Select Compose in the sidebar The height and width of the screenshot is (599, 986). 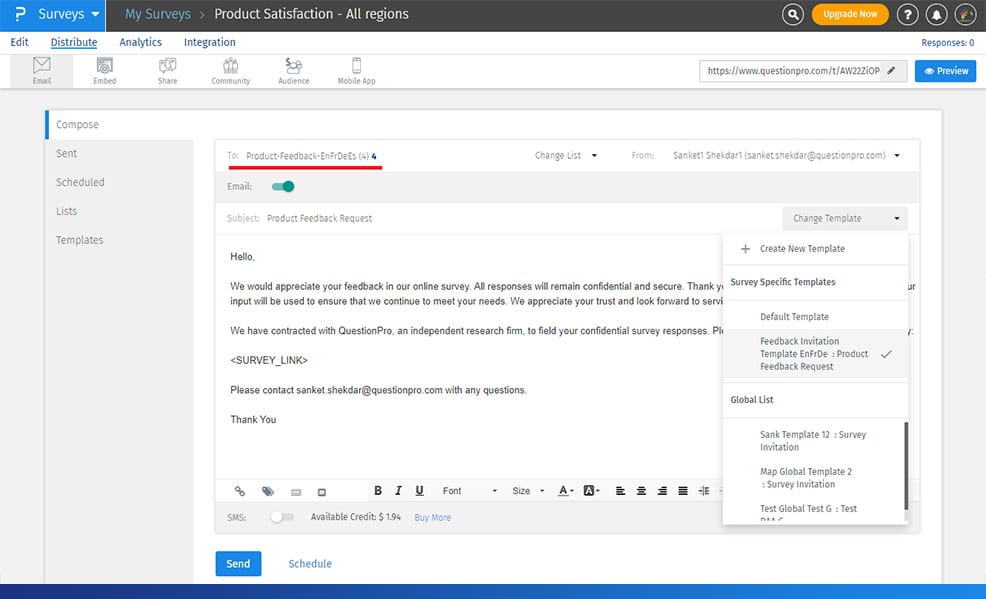click(x=119, y=124)
